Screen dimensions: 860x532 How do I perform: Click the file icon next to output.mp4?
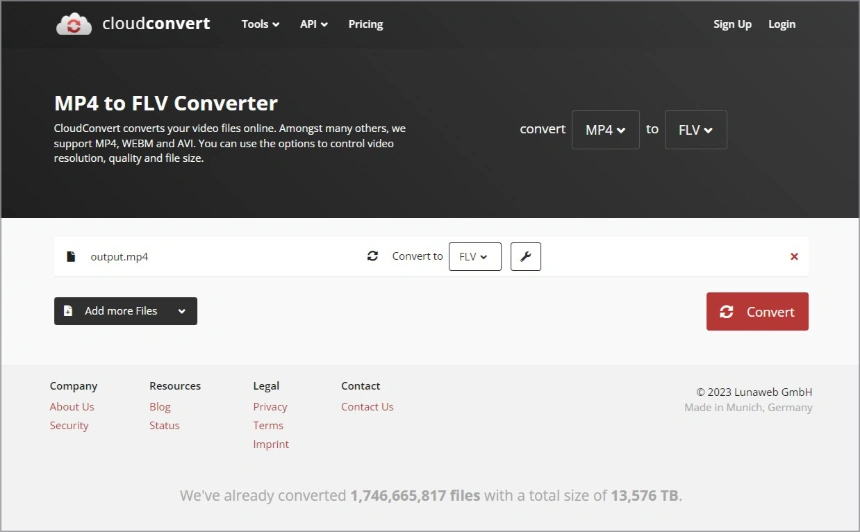71,256
